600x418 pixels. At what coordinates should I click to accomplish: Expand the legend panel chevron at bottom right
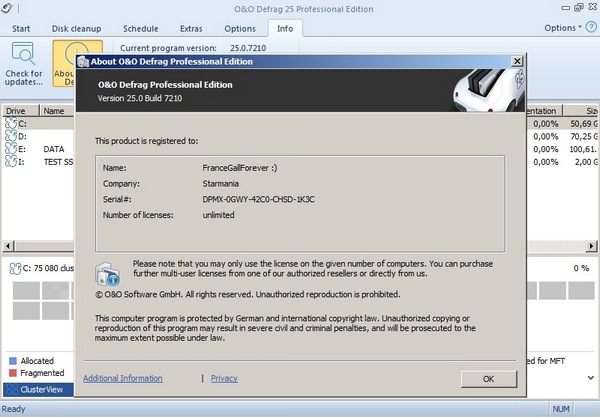591,378
